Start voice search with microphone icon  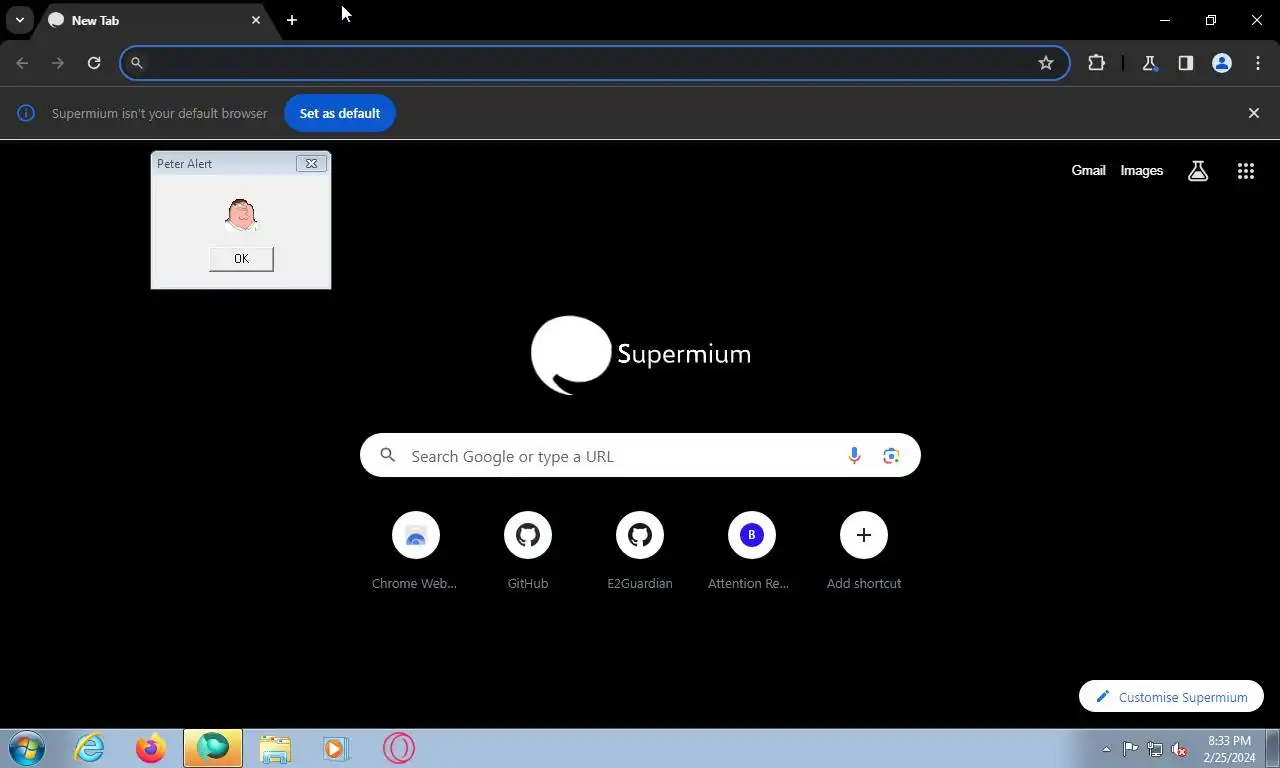(854, 456)
